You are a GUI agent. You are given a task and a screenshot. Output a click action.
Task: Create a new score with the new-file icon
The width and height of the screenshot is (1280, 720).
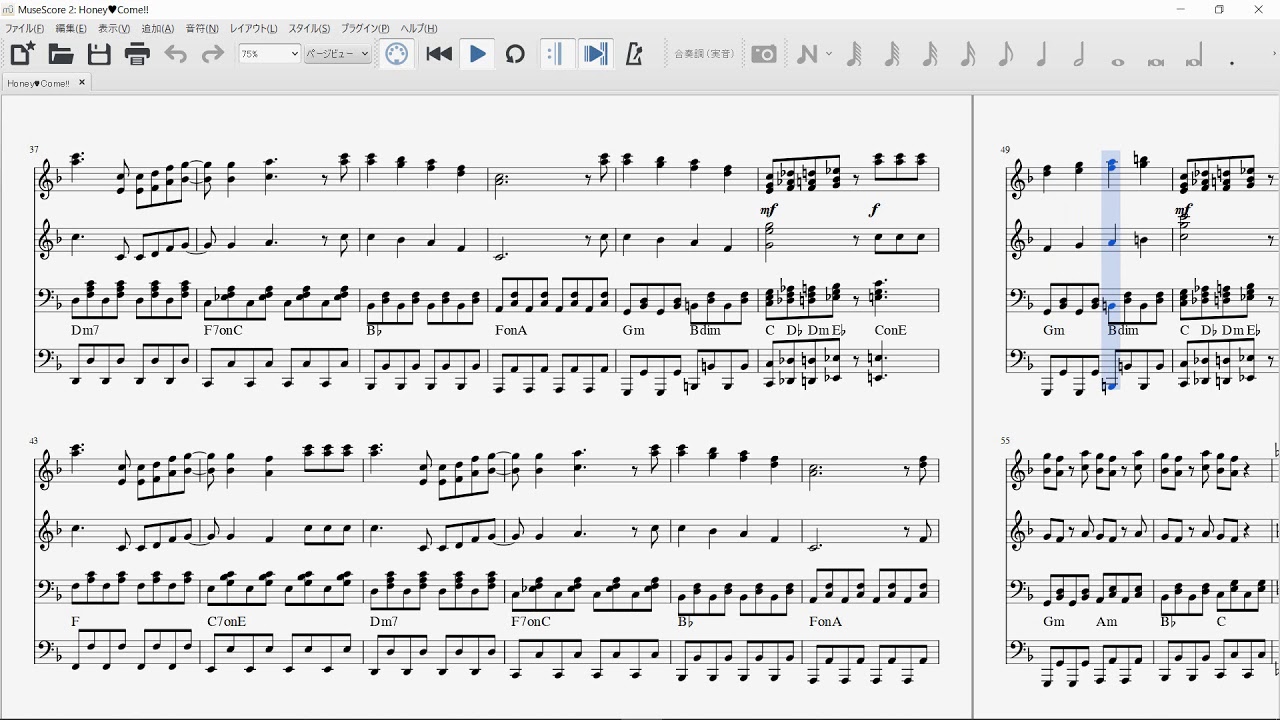coord(22,54)
